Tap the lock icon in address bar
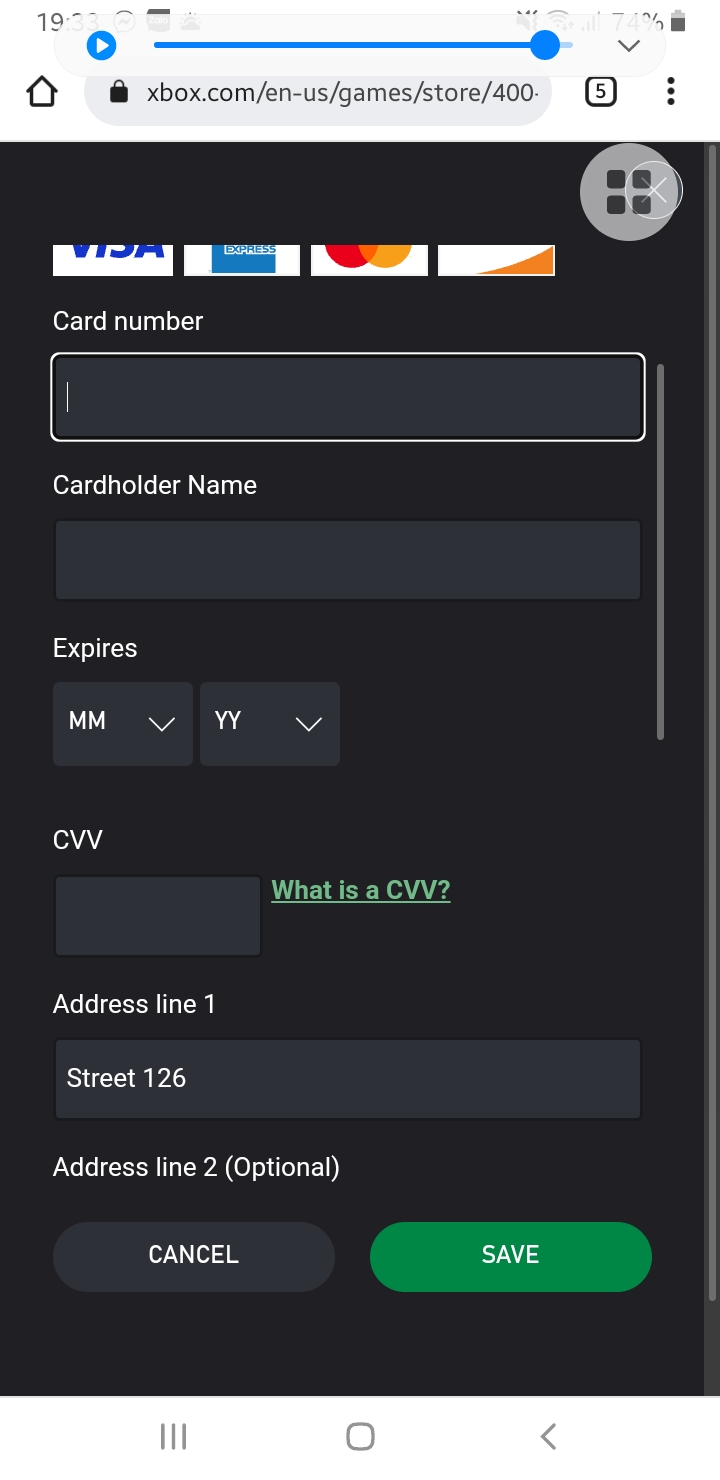This screenshot has width=720, height=1480. (x=118, y=93)
